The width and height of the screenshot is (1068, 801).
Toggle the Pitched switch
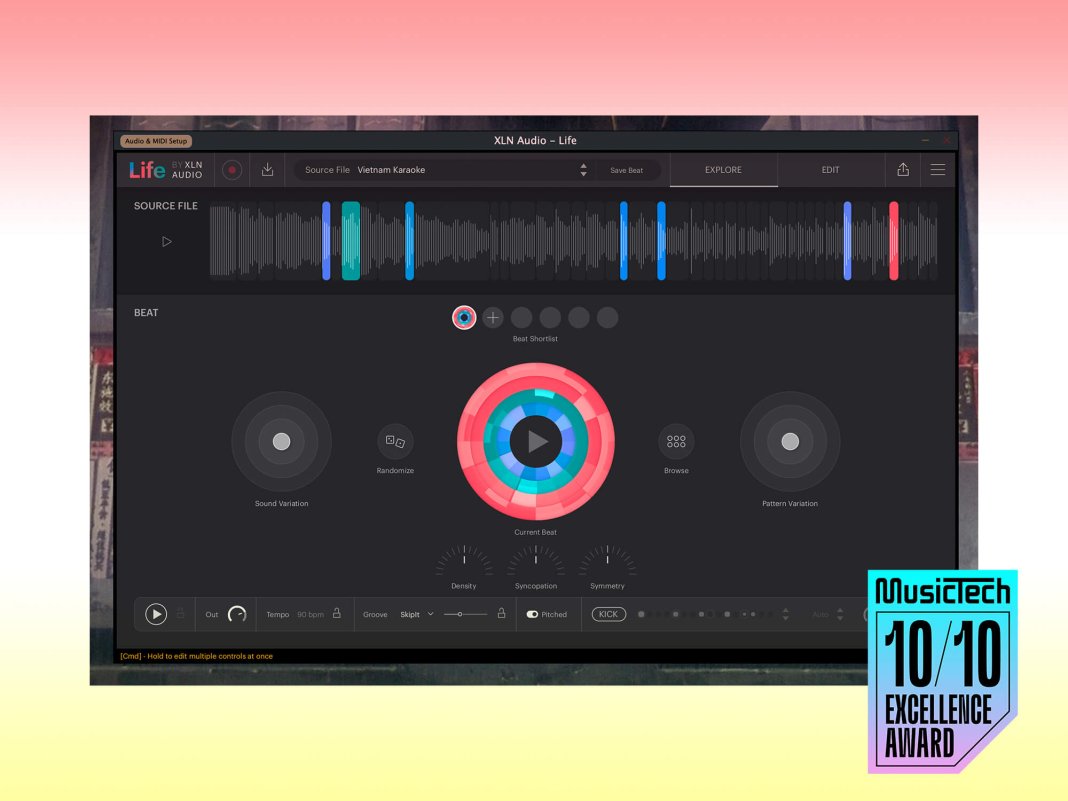click(533, 614)
